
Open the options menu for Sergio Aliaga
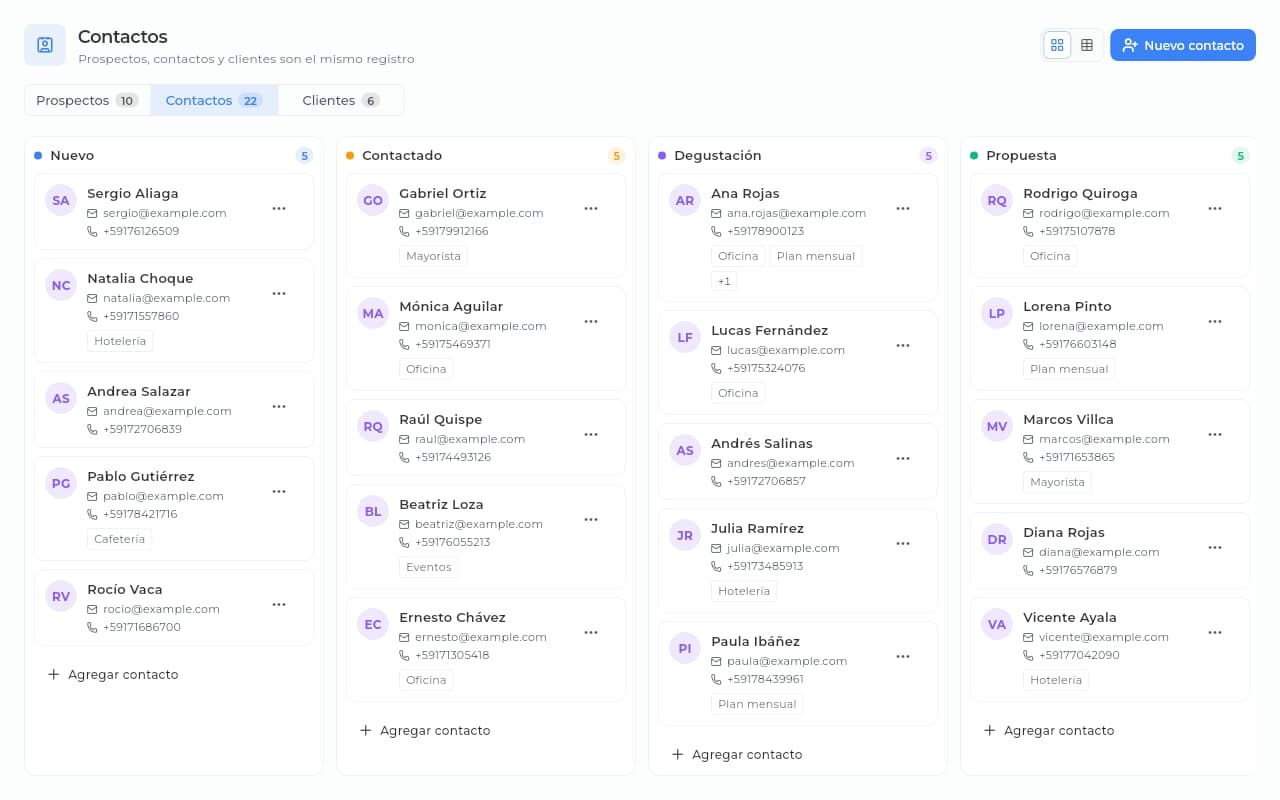(x=279, y=208)
